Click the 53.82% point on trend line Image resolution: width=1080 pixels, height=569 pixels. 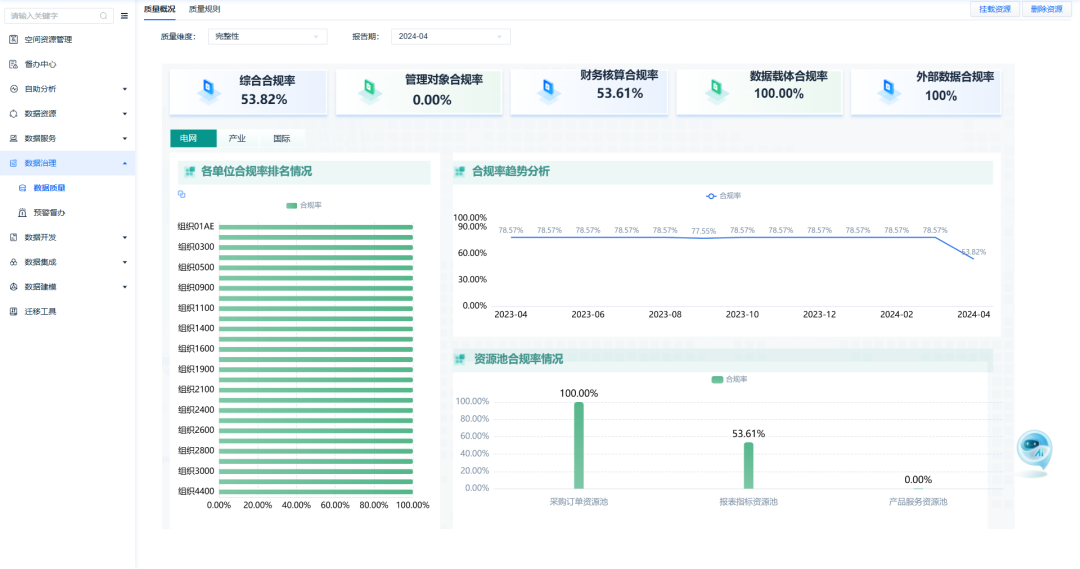click(973, 258)
